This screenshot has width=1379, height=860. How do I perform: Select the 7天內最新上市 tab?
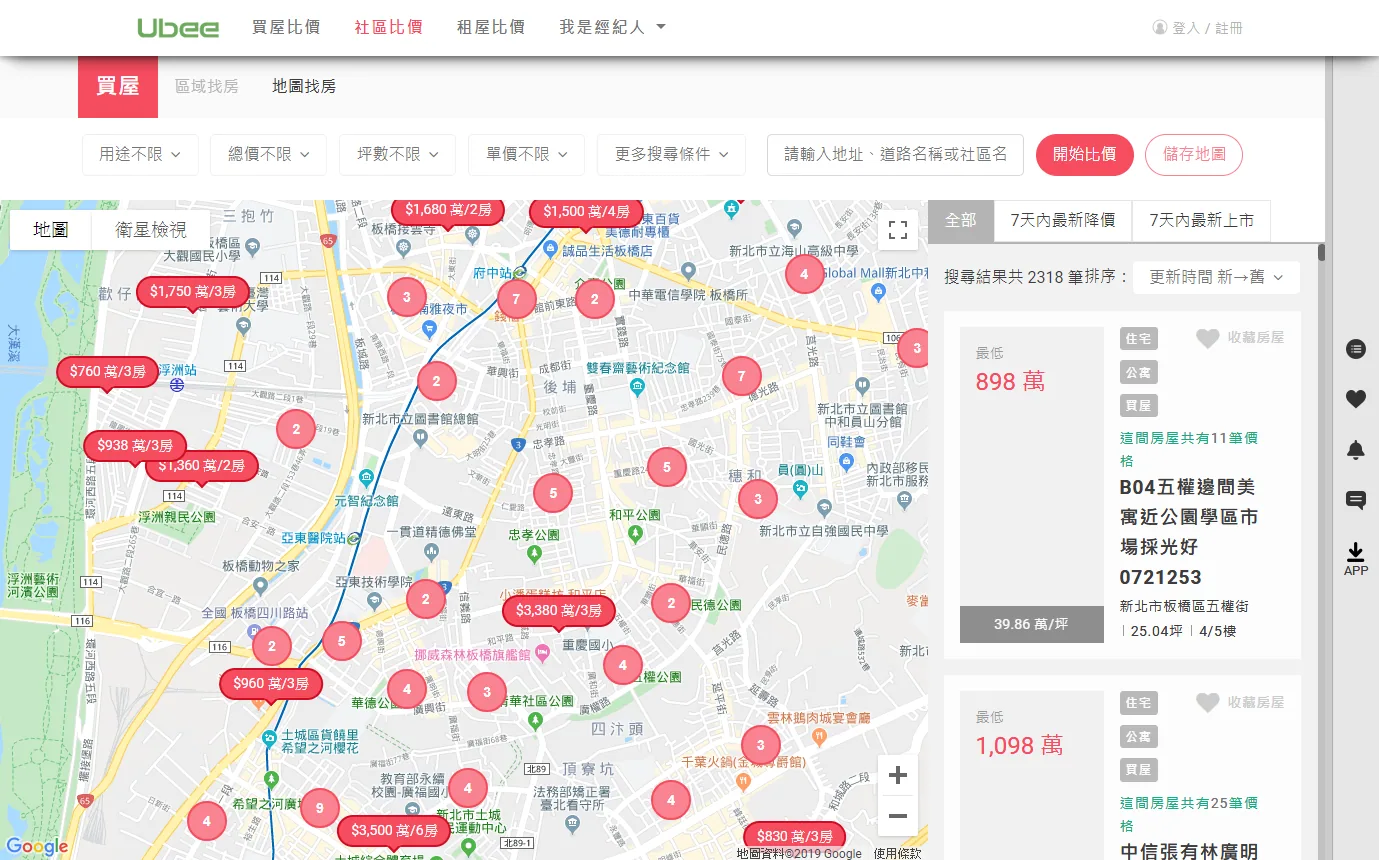(x=1201, y=220)
